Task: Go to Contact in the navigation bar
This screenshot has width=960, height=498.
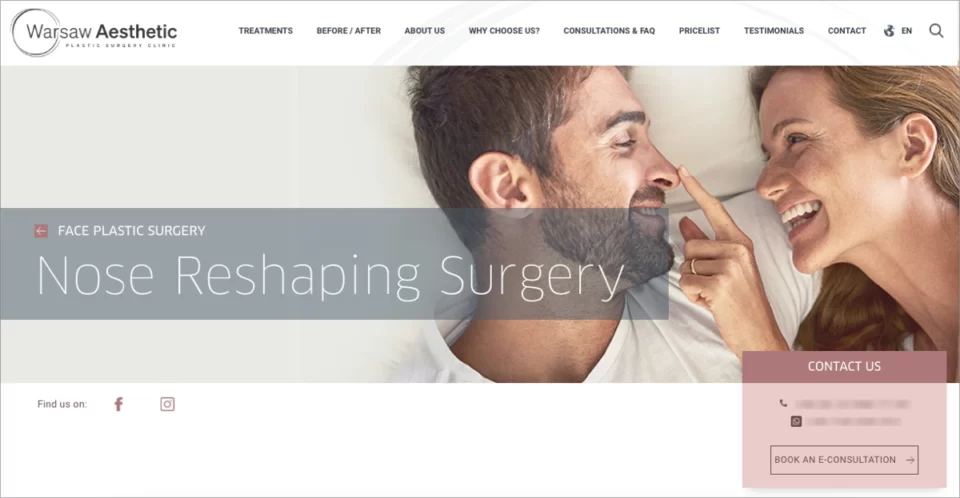Action: click(847, 31)
